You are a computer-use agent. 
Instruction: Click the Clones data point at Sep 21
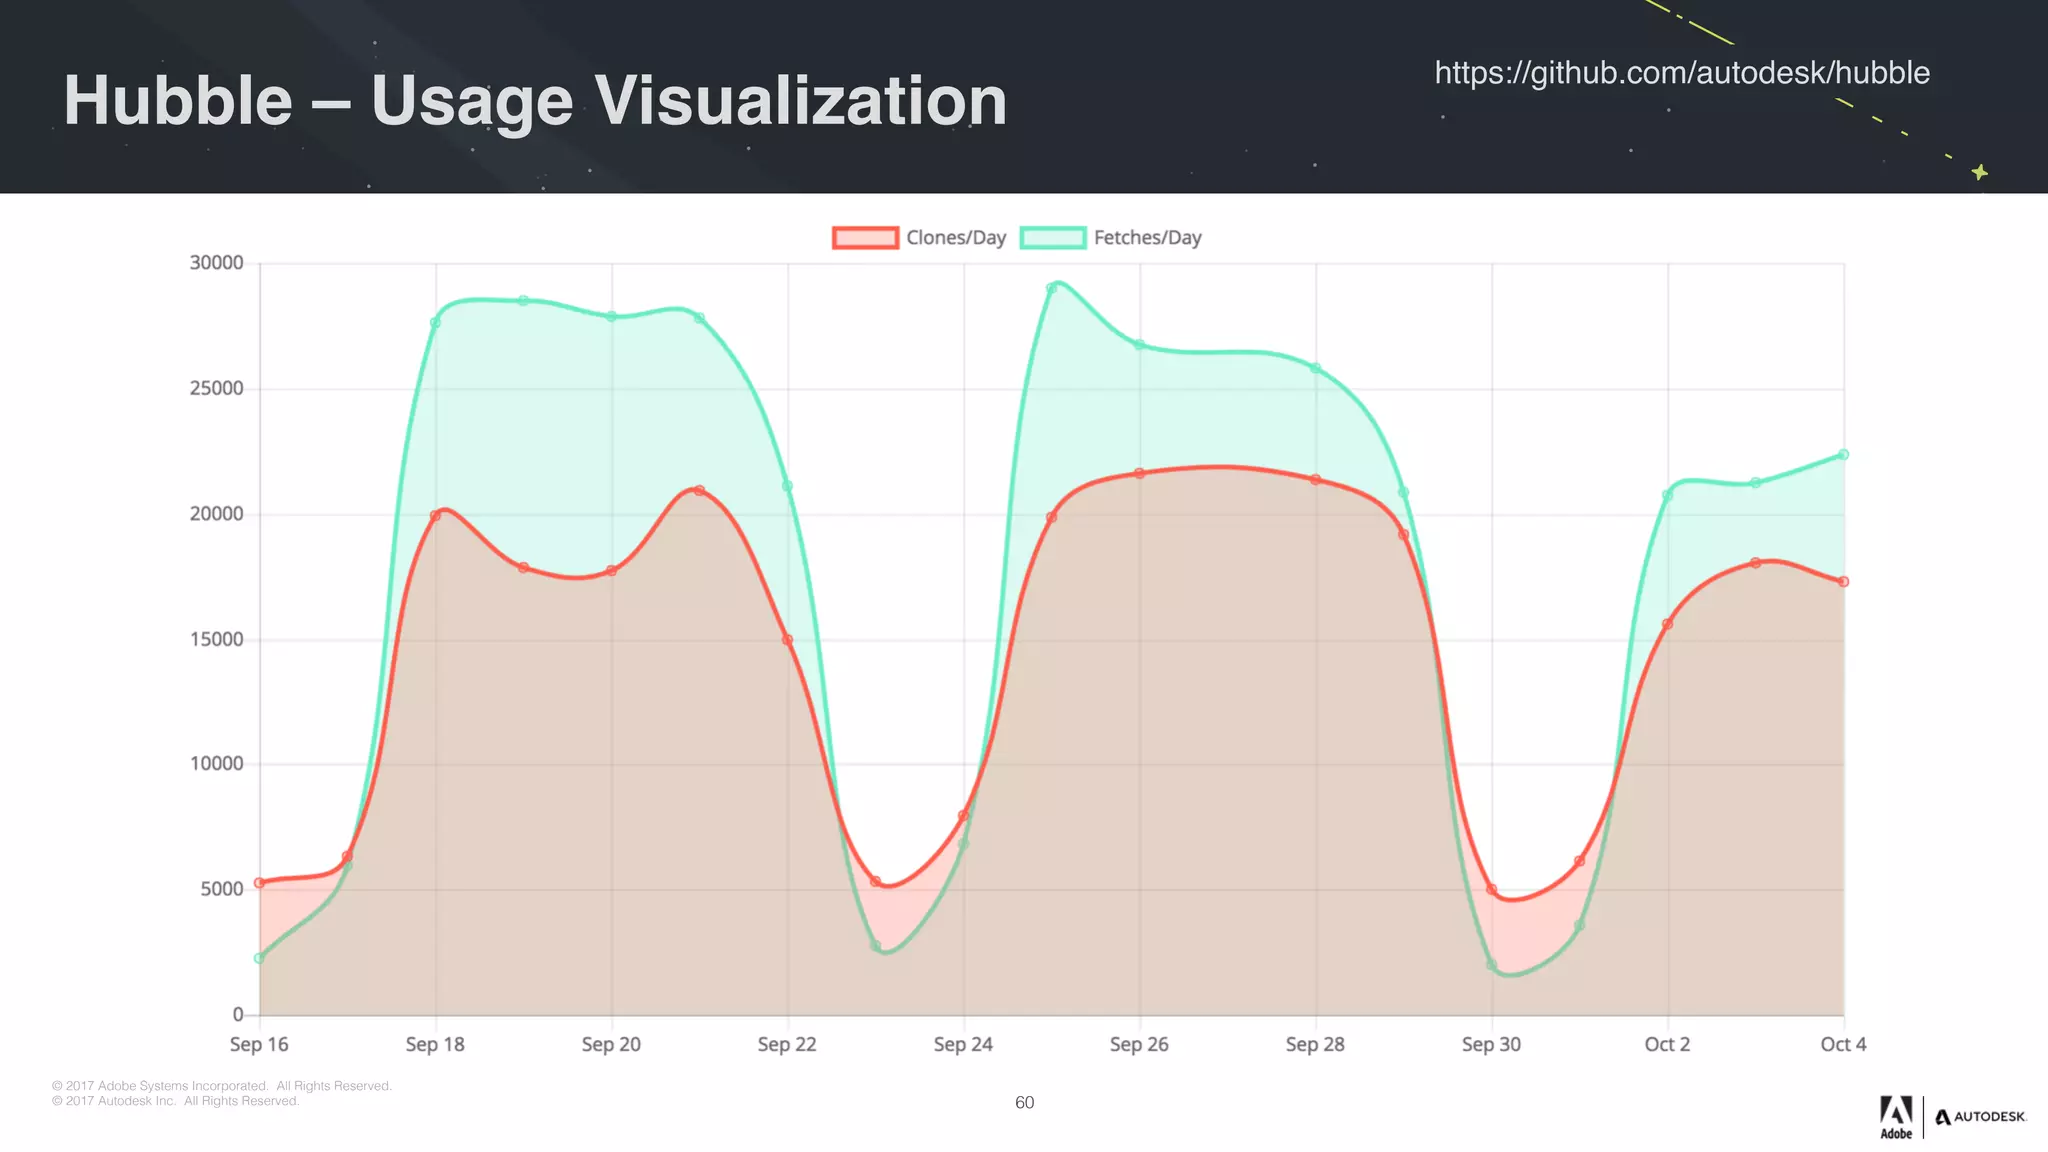pos(699,491)
